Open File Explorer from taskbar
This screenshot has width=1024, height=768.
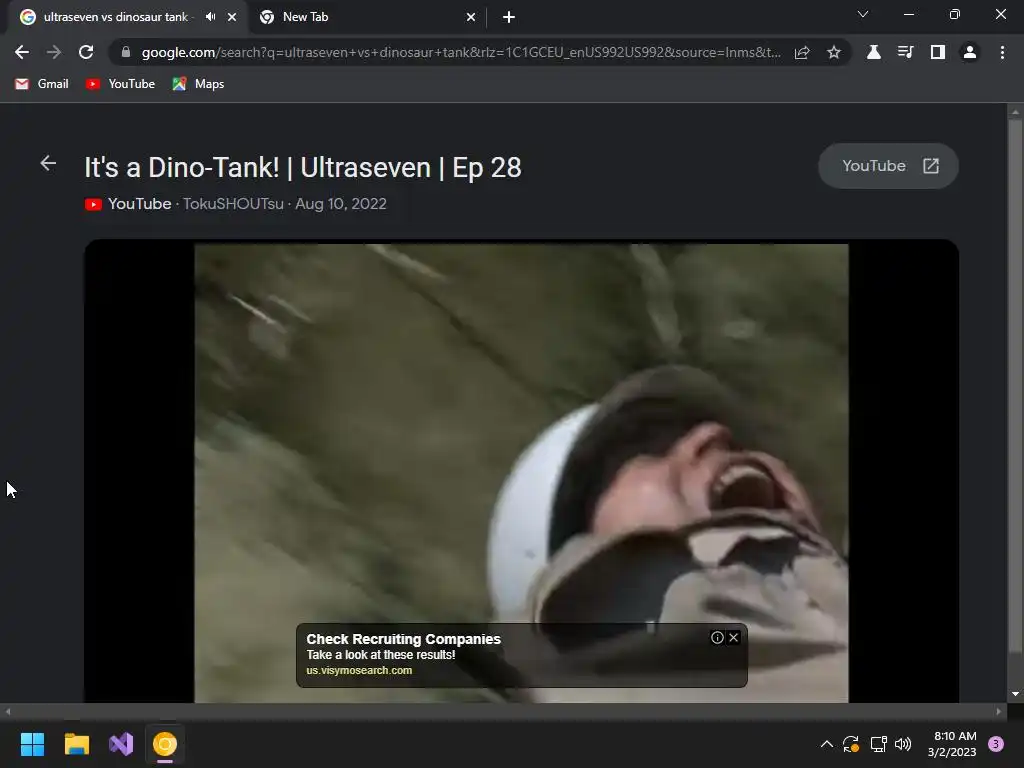coord(76,744)
